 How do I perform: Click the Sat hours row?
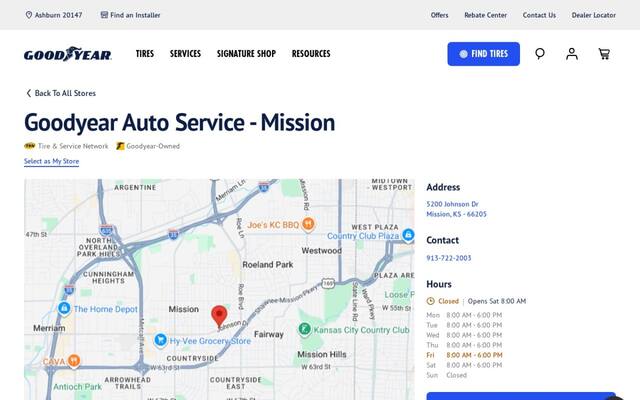[464, 365]
